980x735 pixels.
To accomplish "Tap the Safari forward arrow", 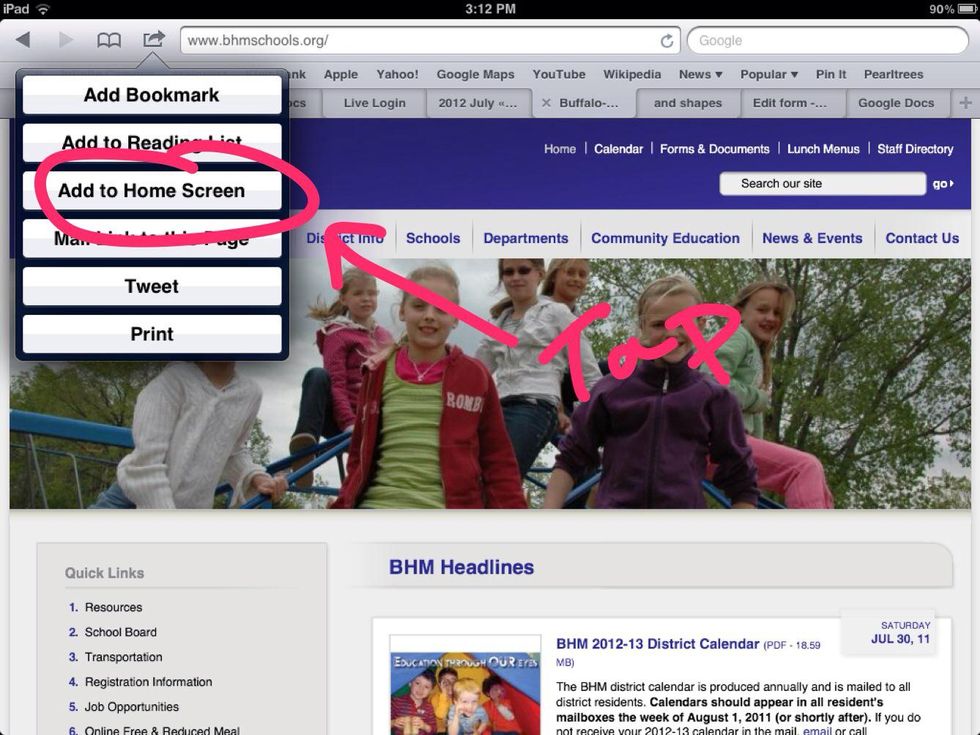I will coord(66,40).
